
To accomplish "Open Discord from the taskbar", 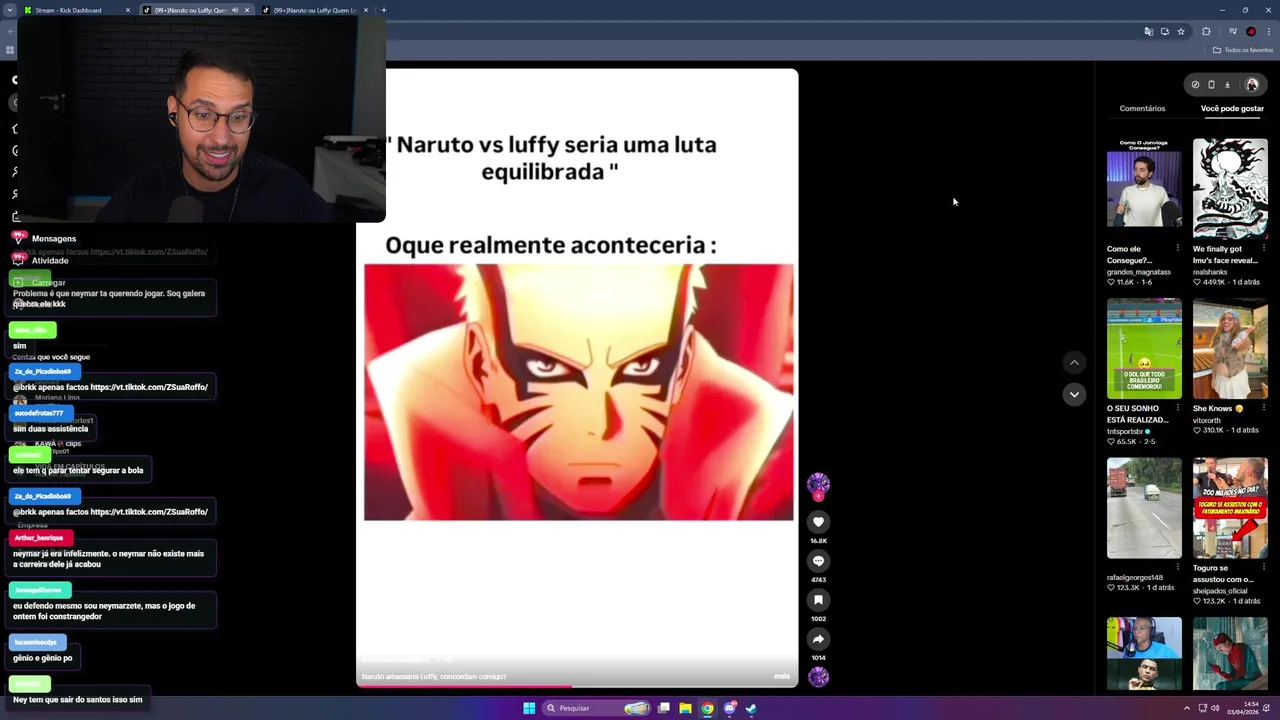I will coord(729,708).
